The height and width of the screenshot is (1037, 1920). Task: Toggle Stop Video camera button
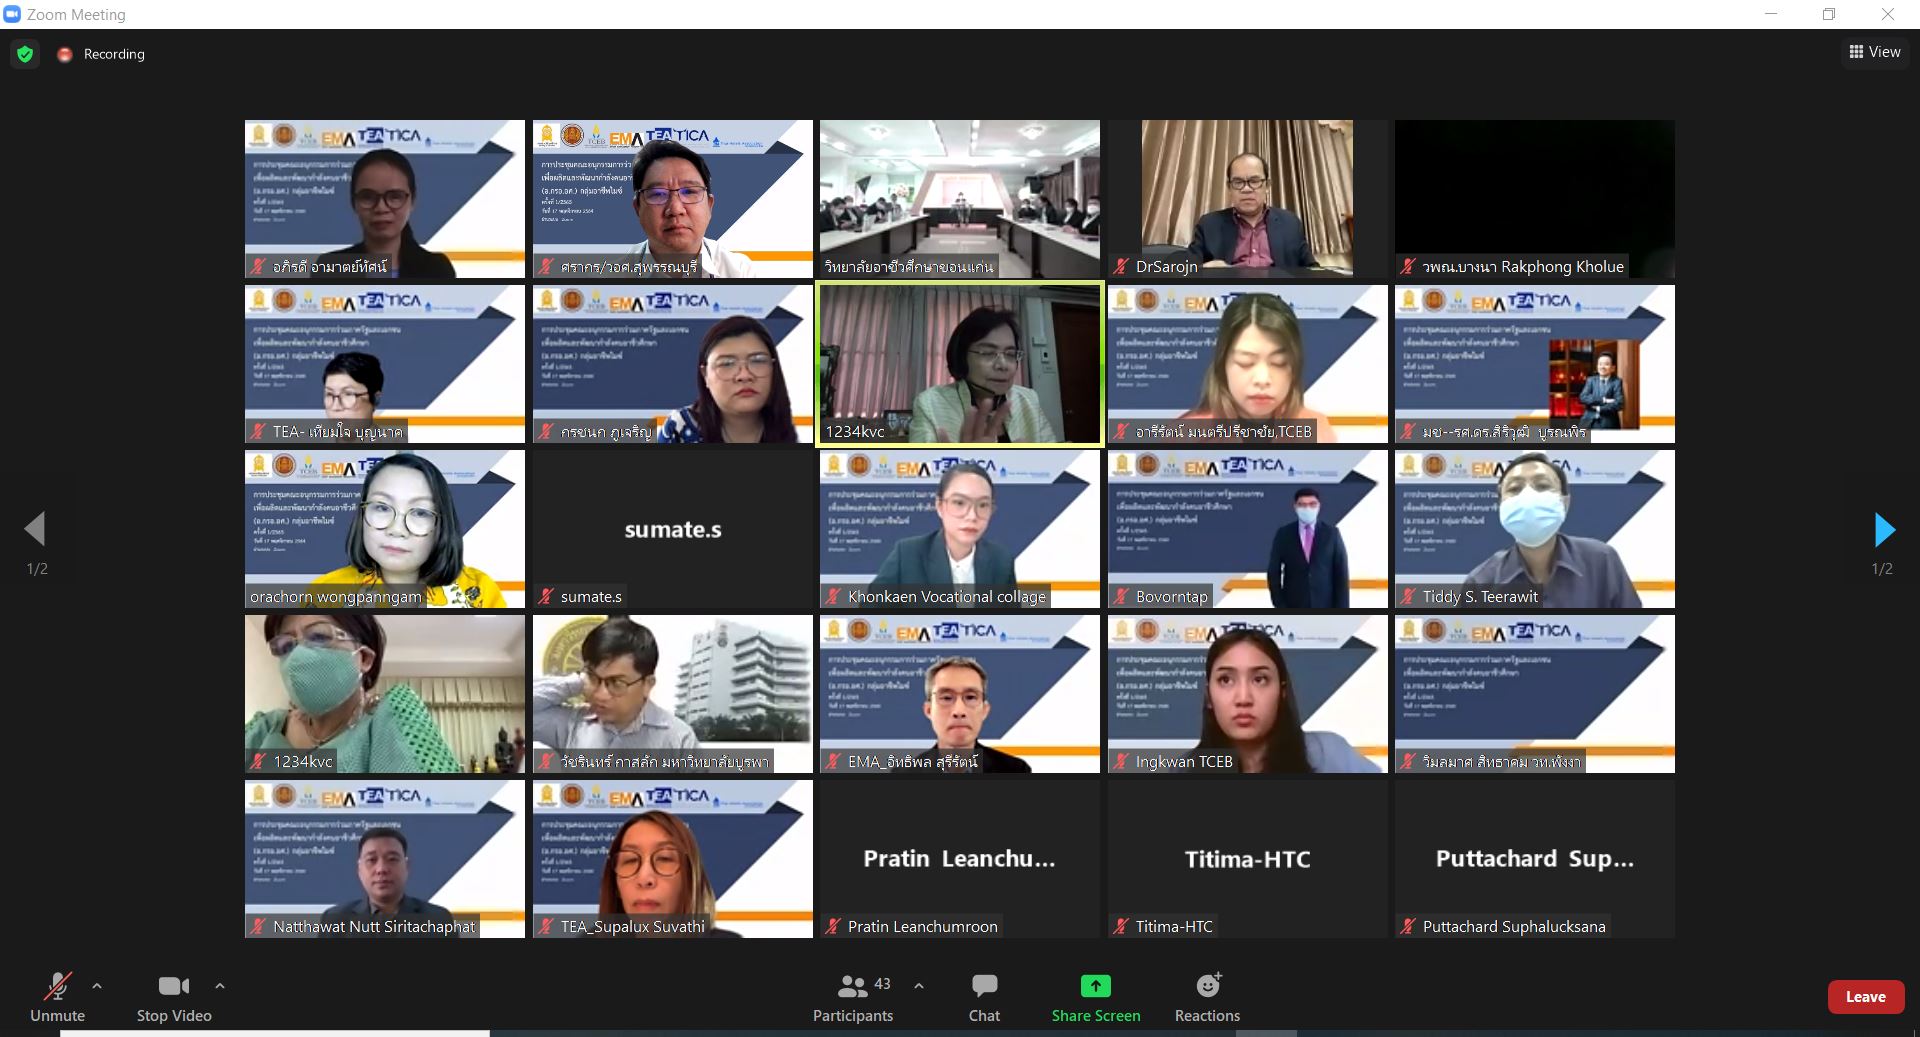pos(174,986)
